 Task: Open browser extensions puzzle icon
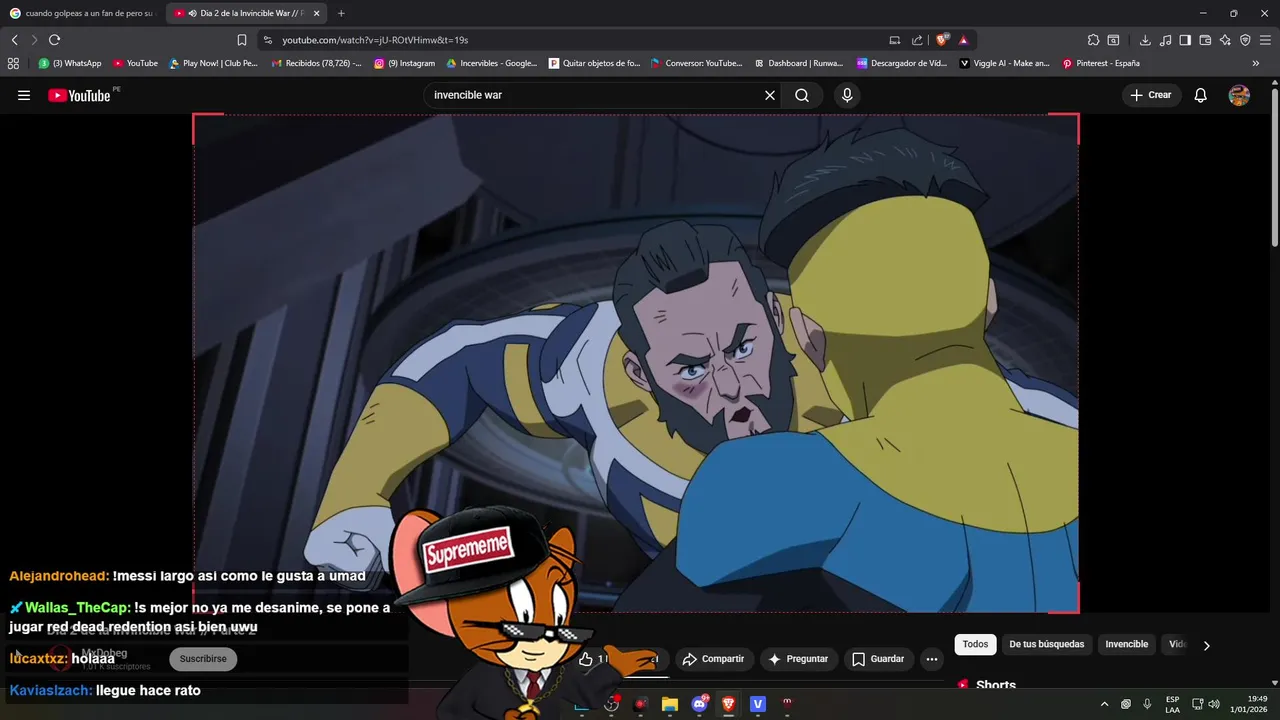click(1093, 40)
